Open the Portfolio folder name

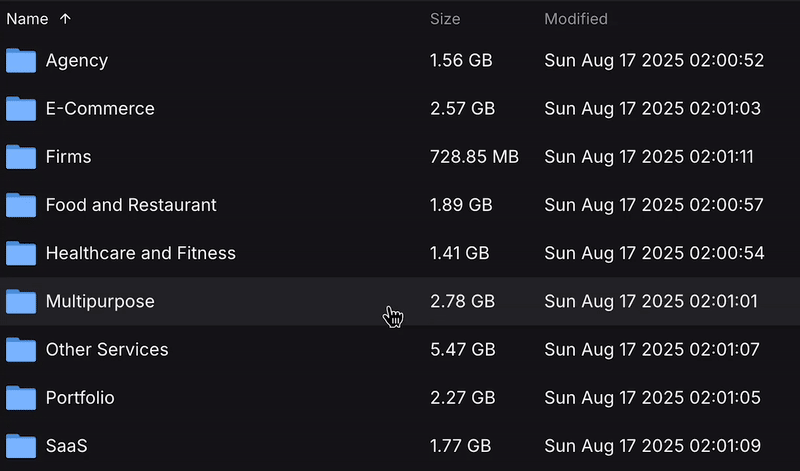click(x=80, y=398)
